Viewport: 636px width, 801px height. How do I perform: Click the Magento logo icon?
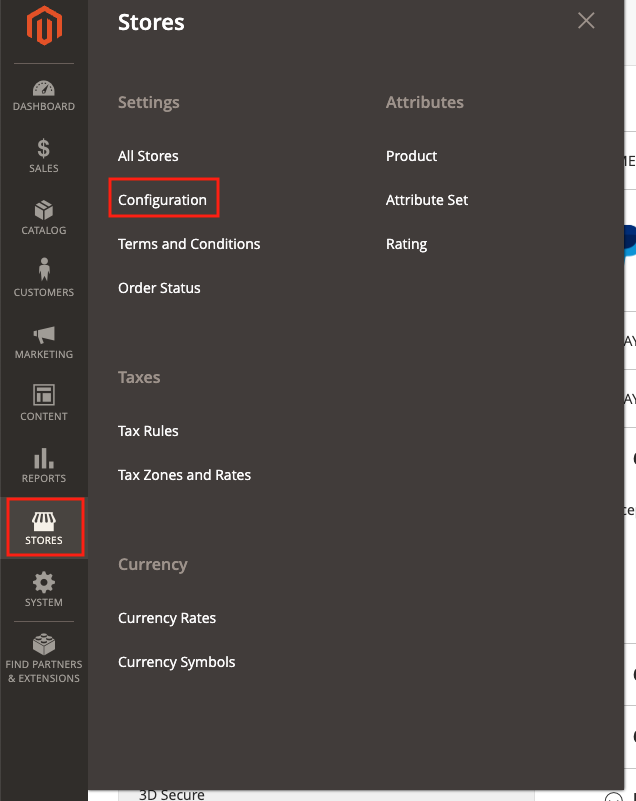pos(44,25)
